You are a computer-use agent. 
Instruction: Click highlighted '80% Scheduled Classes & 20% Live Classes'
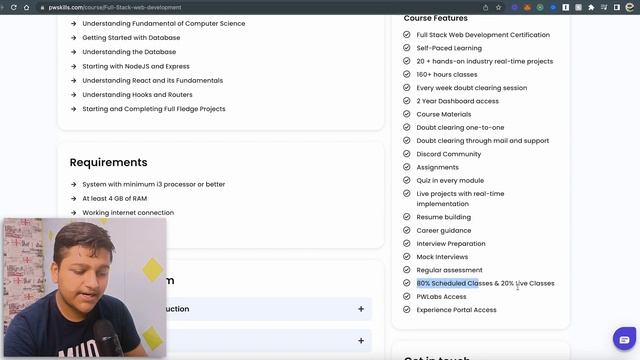click(x=485, y=283)
